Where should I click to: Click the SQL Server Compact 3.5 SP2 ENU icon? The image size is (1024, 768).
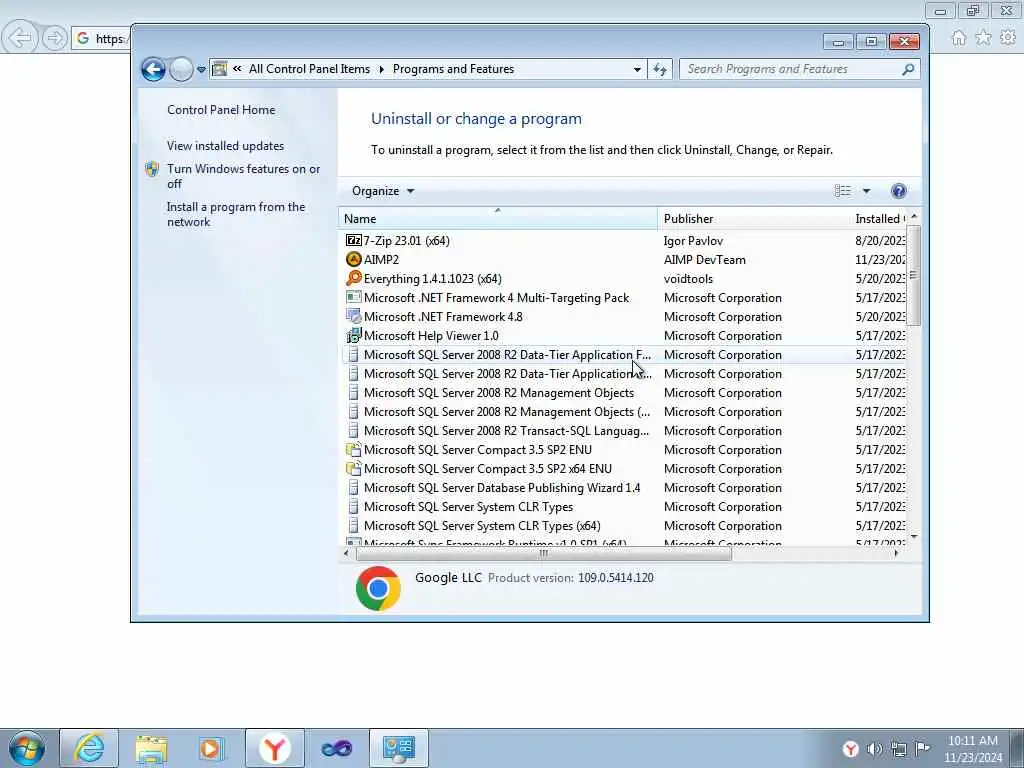tap(353, 449)
